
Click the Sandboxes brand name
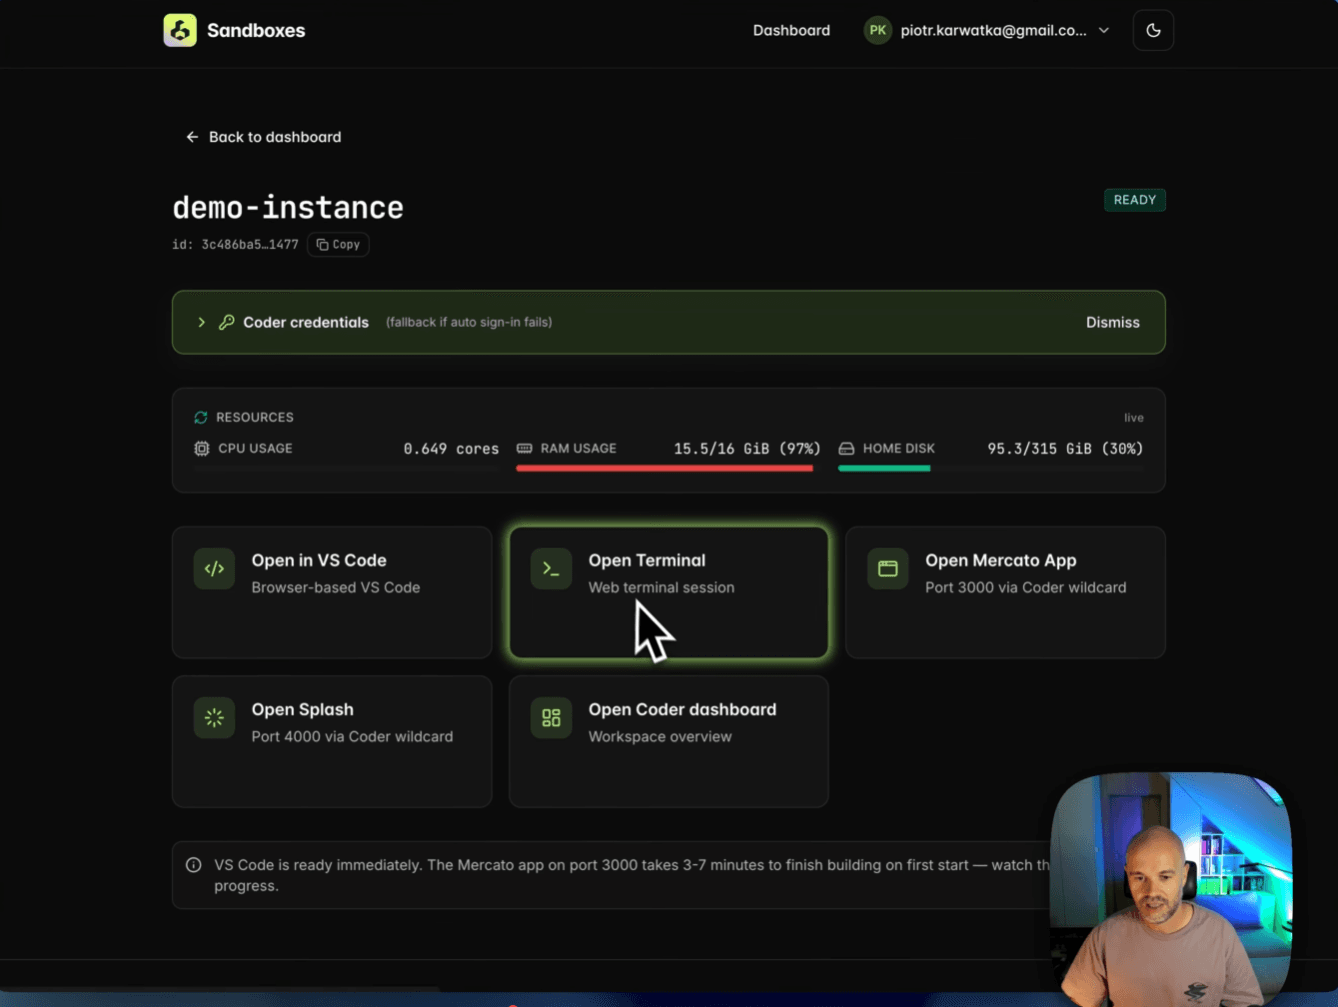pyautogui.click(x=256, y=30)
